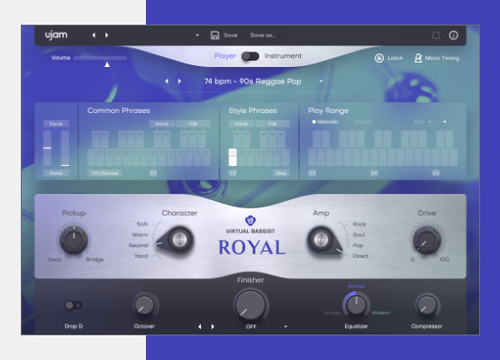Screen dimensions: 500x360
Task: Click the Compressor knob
Action: (427, 305)
